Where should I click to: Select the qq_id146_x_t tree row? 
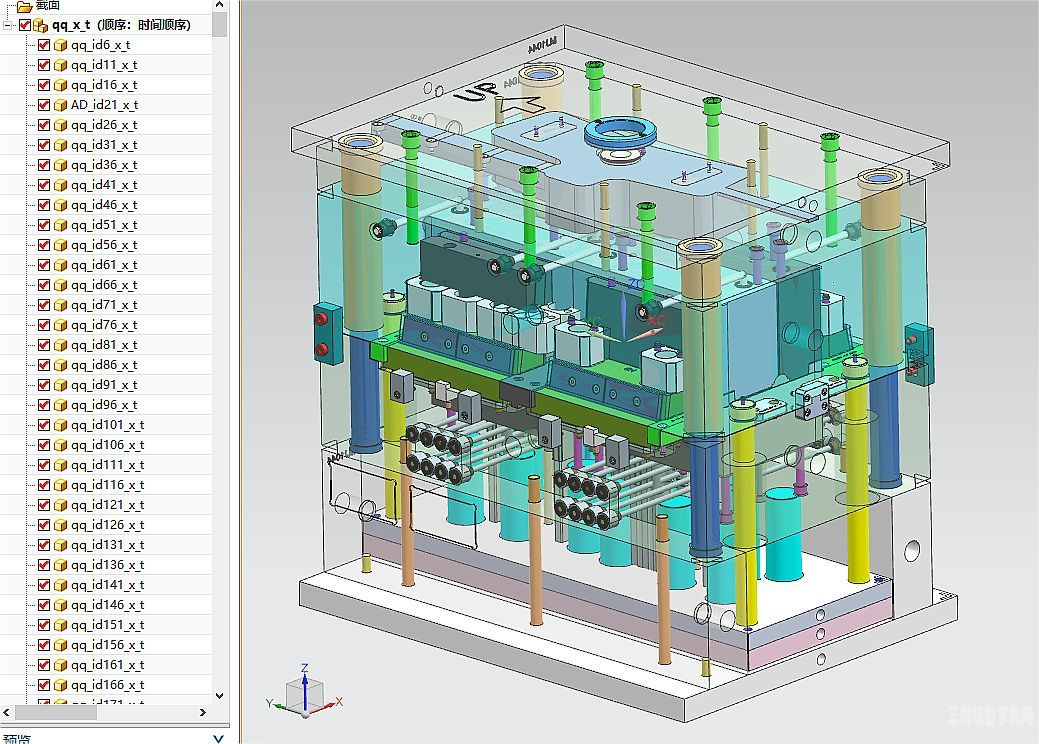(106, 605)
